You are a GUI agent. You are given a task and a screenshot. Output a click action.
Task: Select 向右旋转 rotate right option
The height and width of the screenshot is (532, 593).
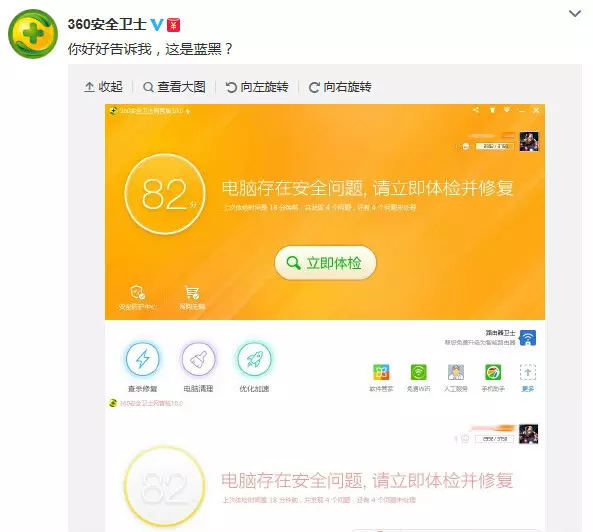click(x=340, y=87)
